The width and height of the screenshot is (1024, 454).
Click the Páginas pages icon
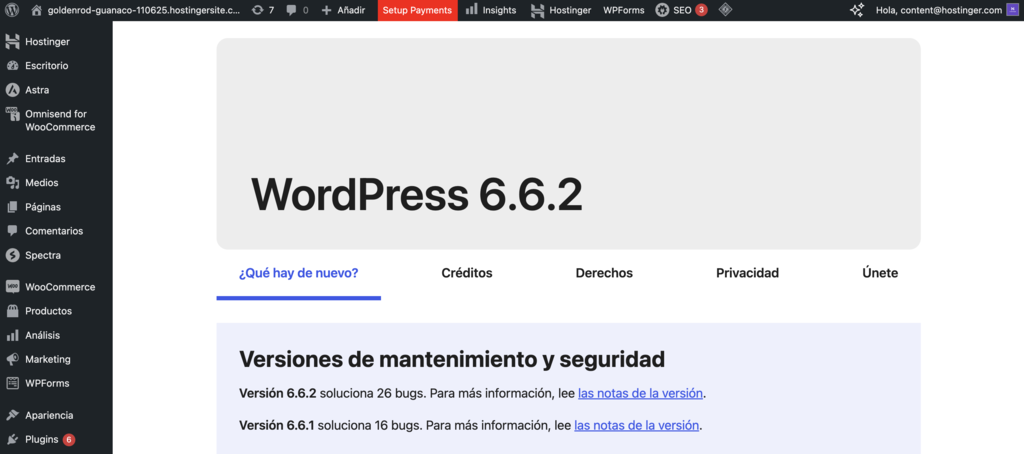click(12, 207)
